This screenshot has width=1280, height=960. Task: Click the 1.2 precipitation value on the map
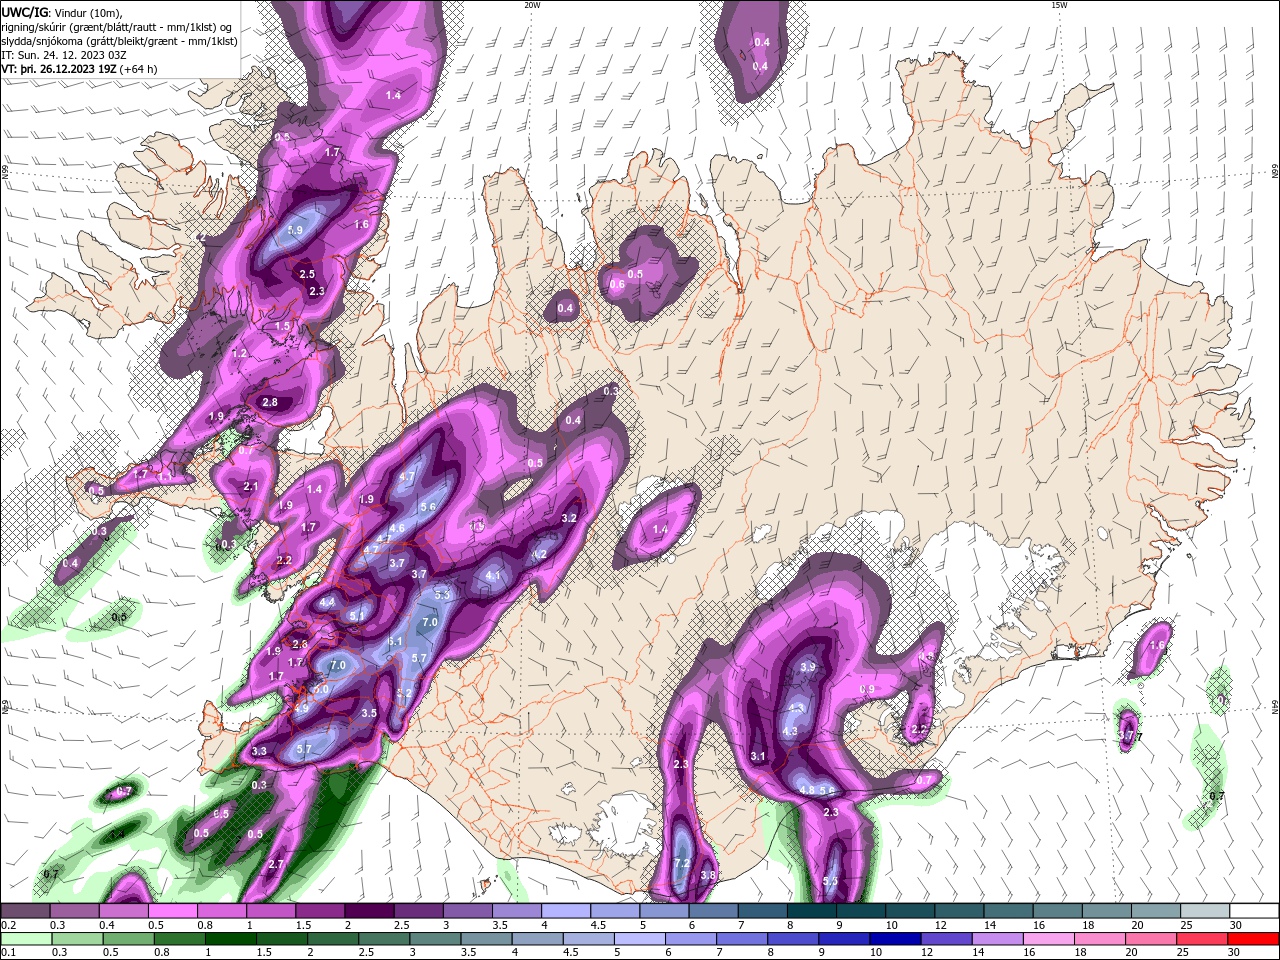239,354
